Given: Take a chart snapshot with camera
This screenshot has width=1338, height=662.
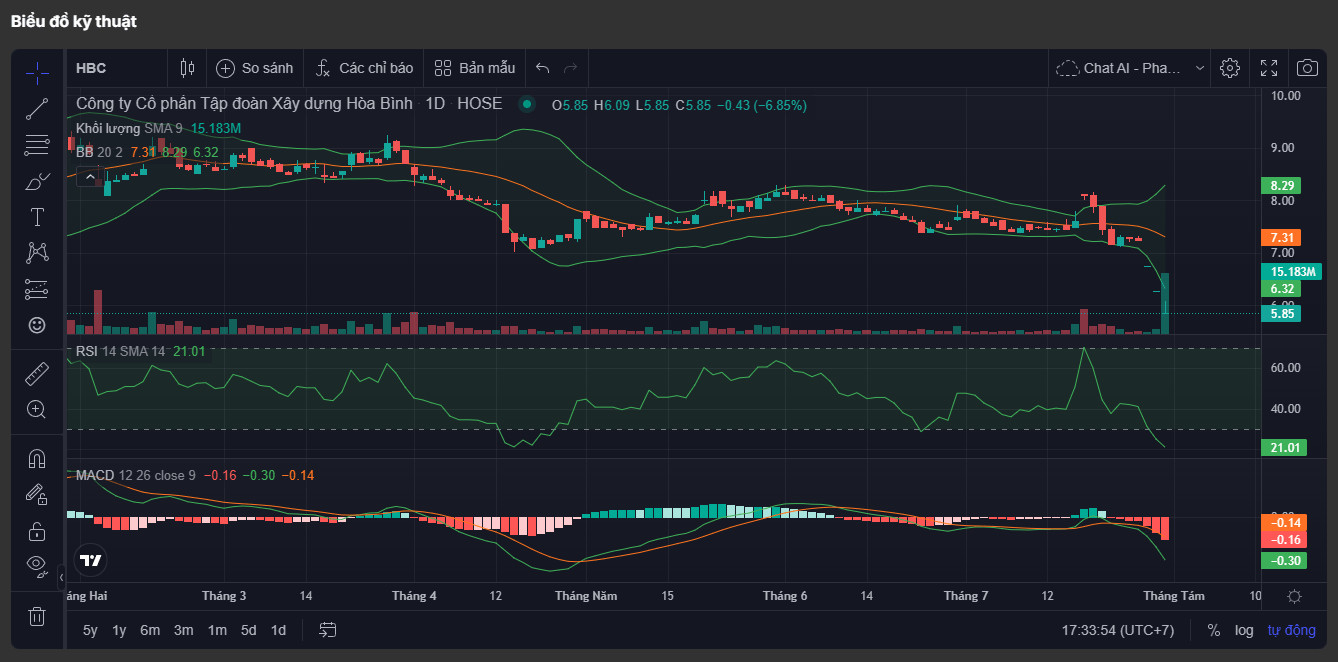Looking at the screenshot, I should 1307,68.
